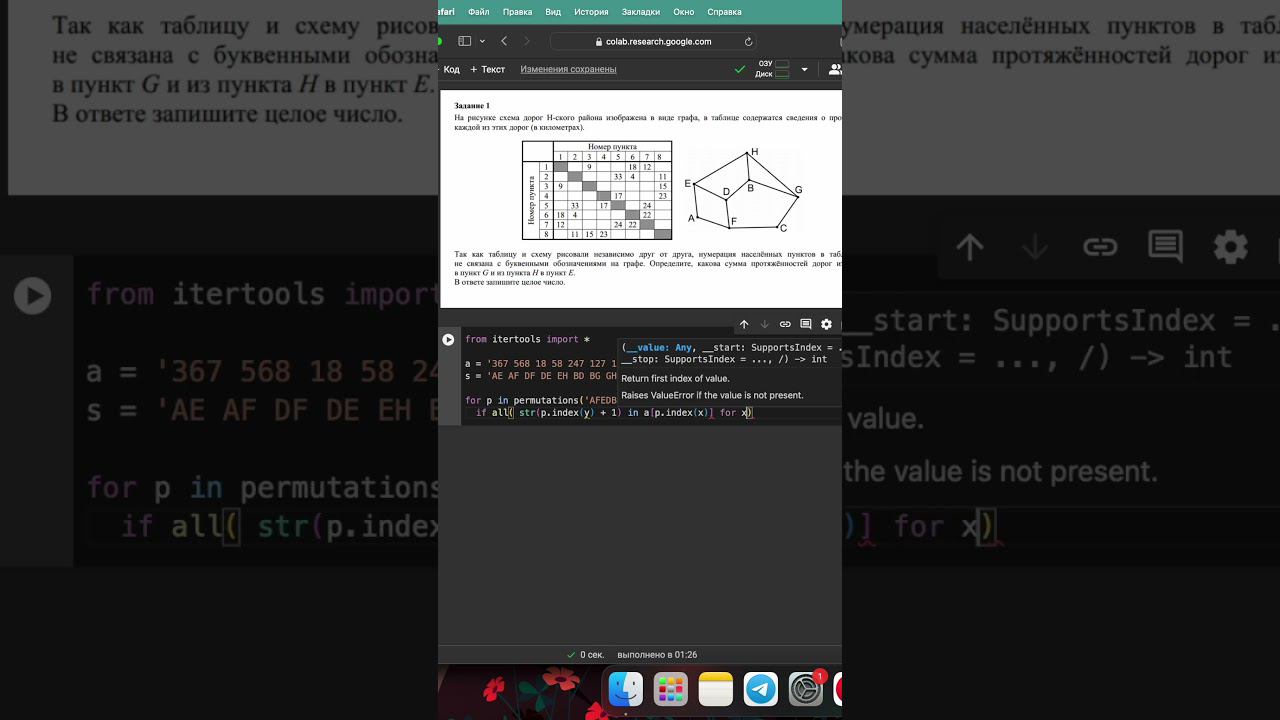
Task: Open cell settings gear icon
Action: click(x=826, y=324)
